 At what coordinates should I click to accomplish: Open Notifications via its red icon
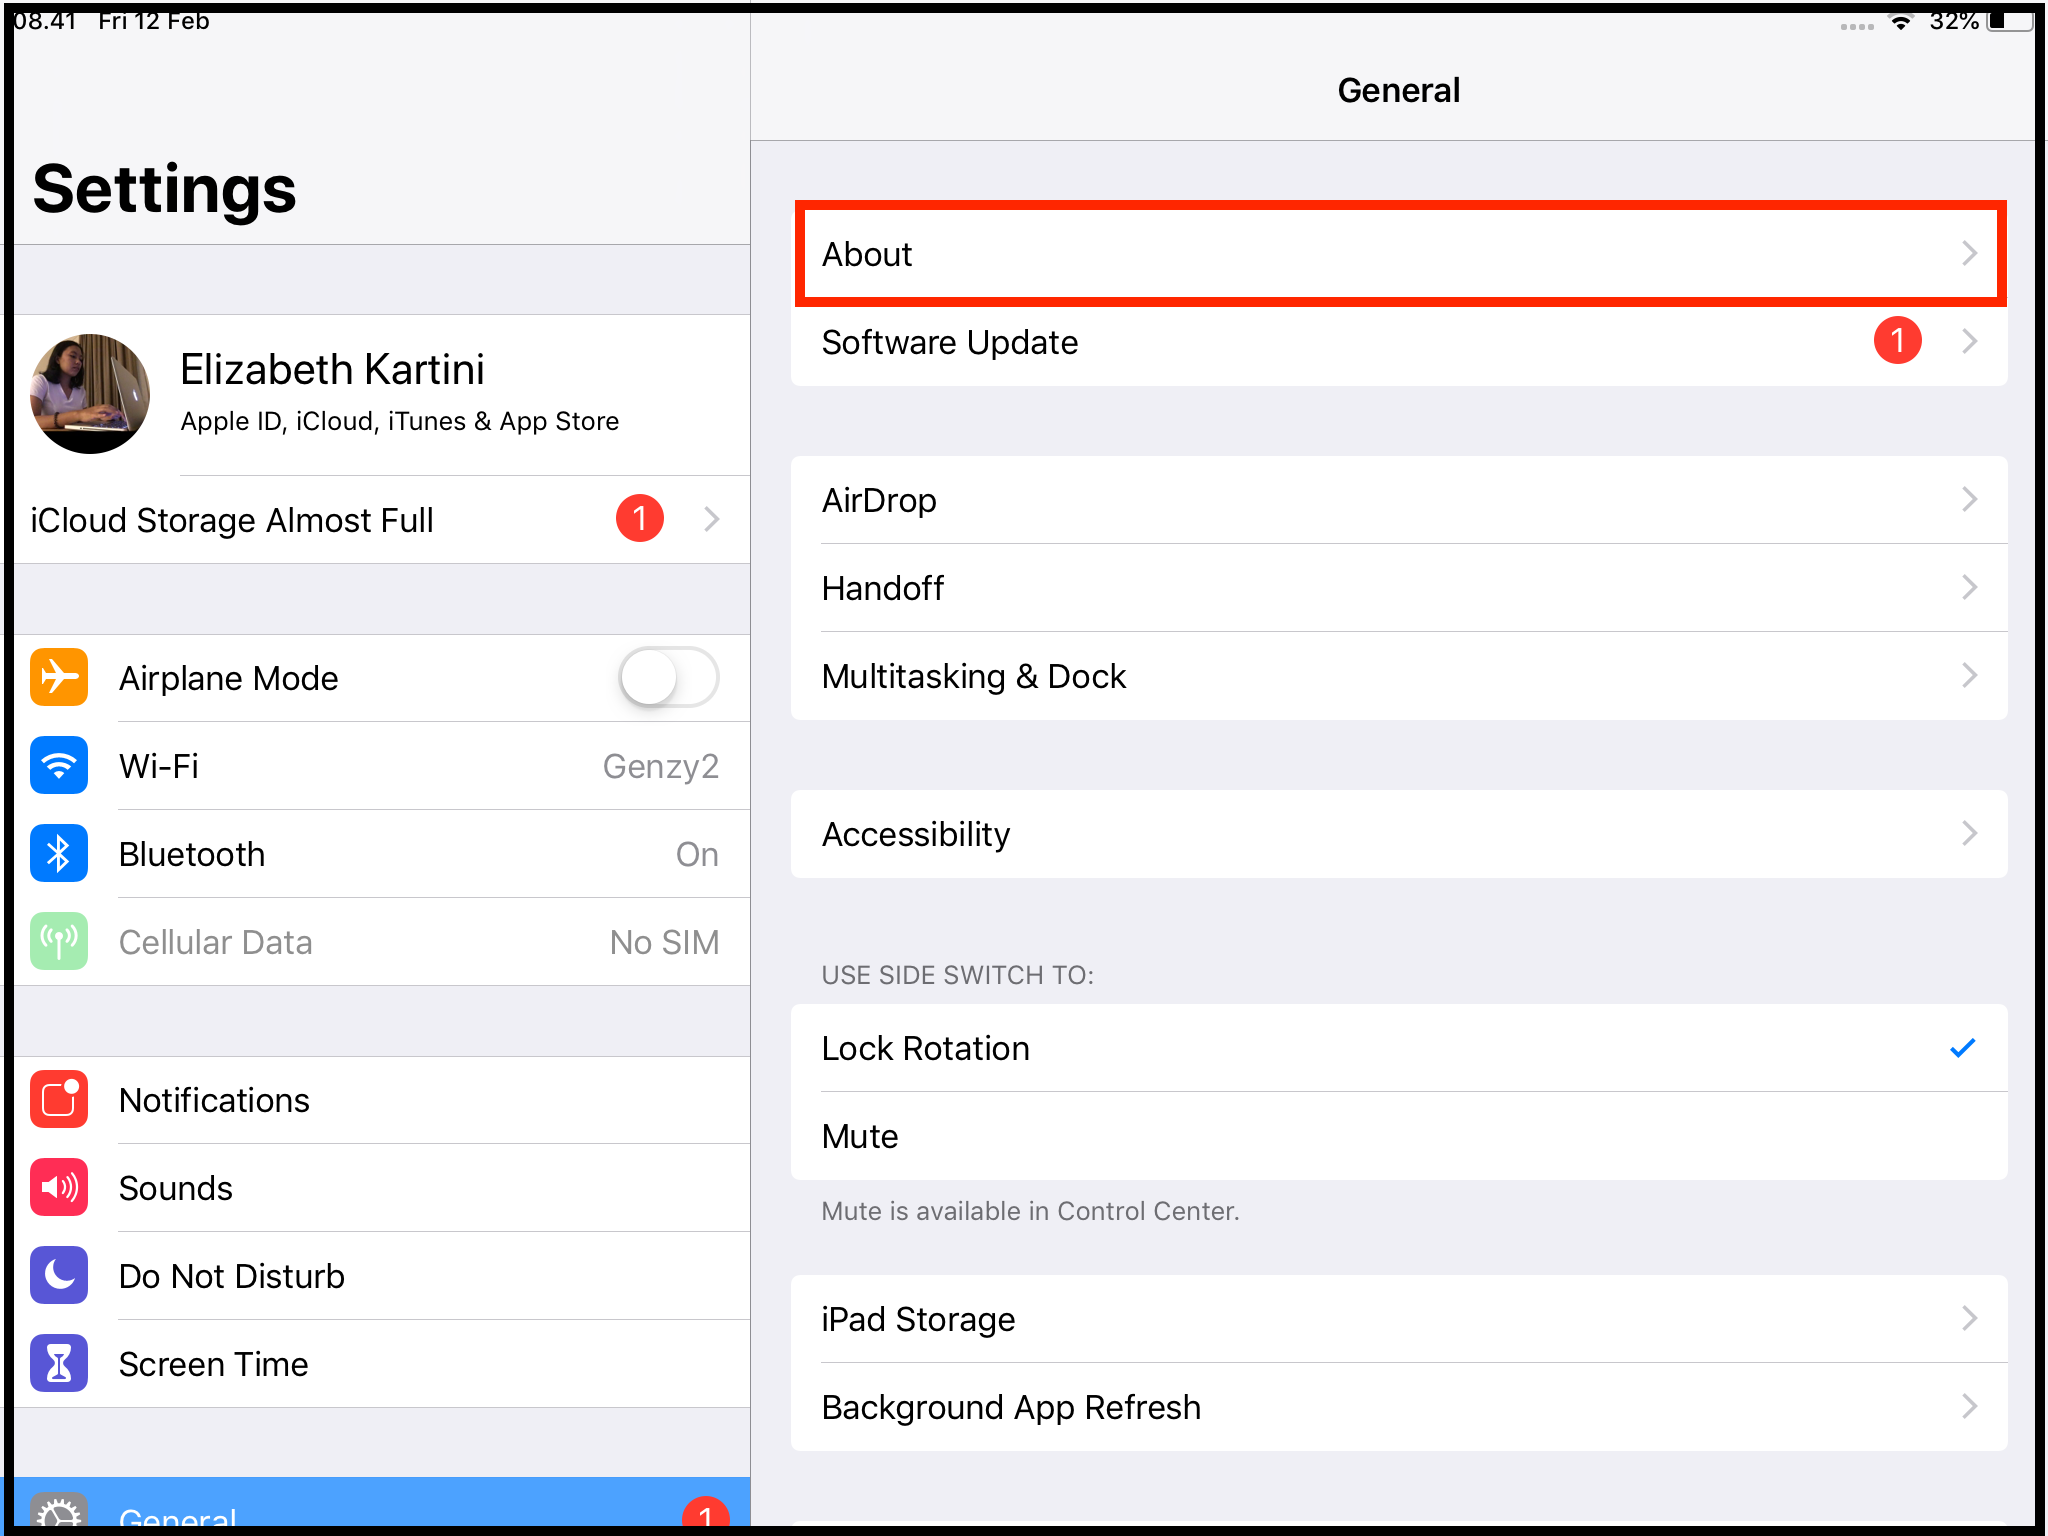(x=58, y=1099)
